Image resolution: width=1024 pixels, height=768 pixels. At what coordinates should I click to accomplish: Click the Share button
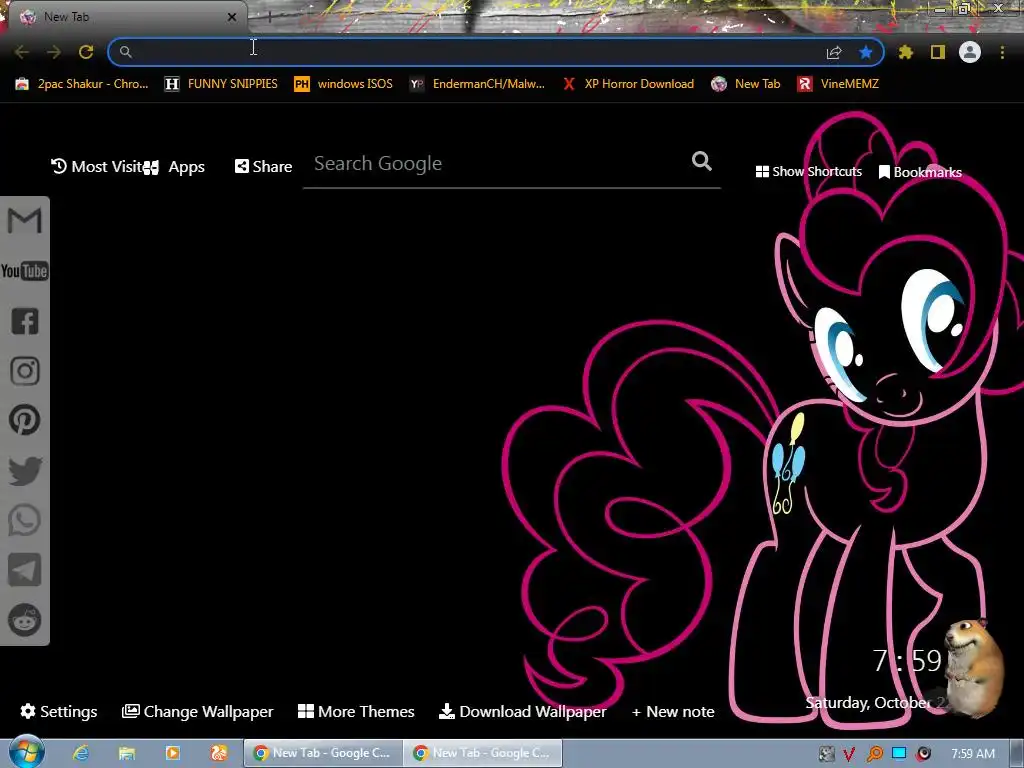[x=263, y=167]
